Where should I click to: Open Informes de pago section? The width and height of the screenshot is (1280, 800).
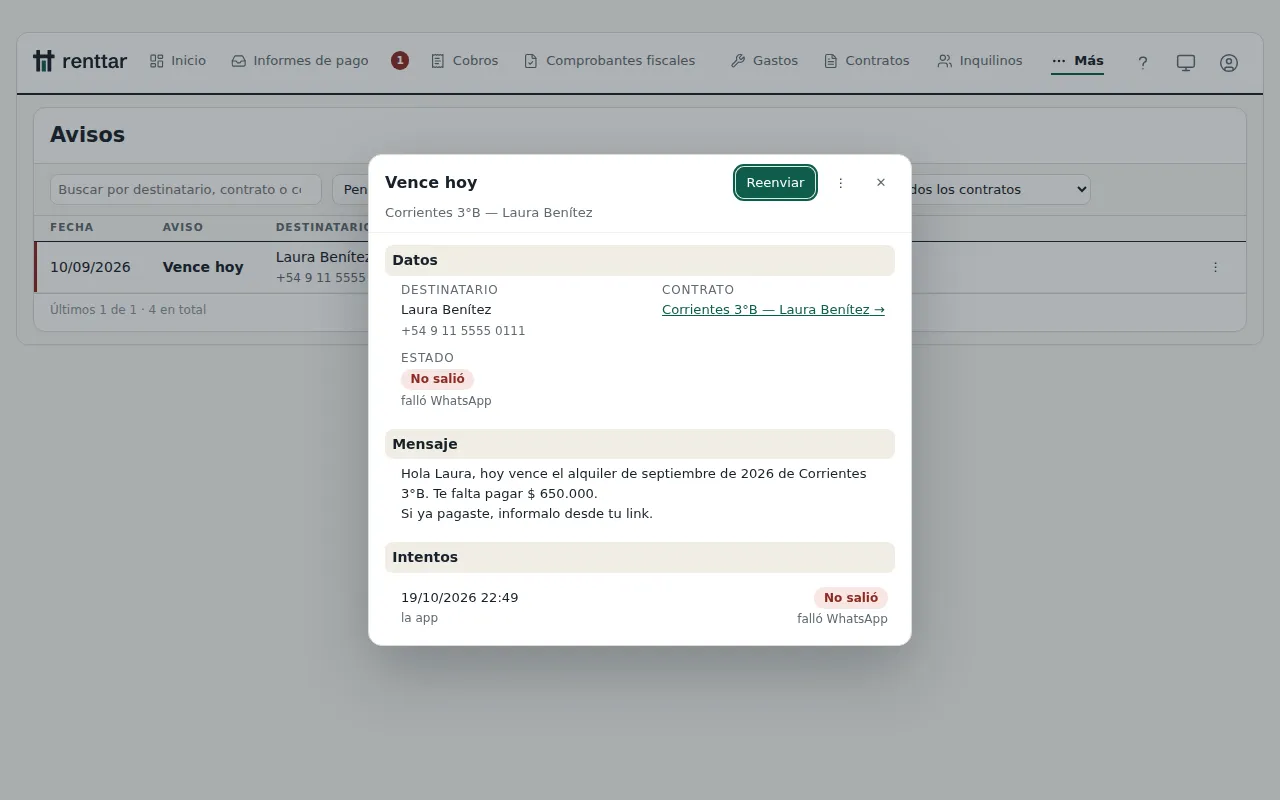coord(300,61)
